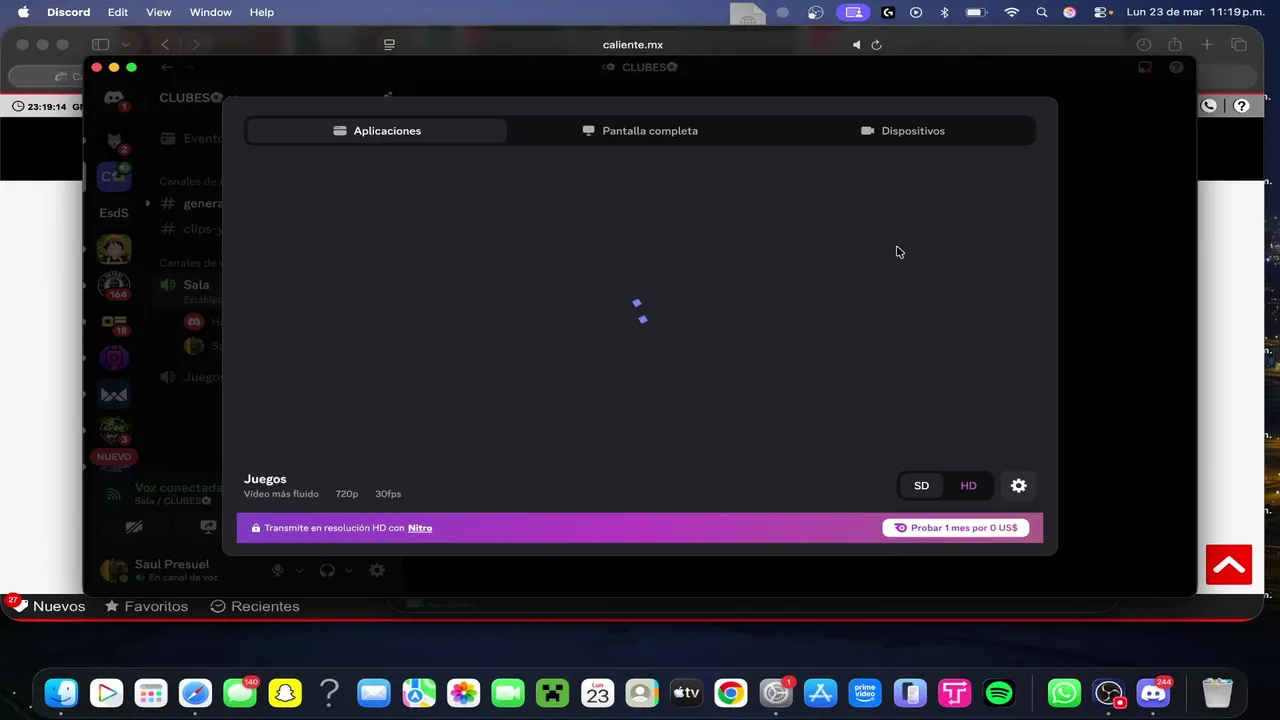Select HD stream quality
The image size is (1280, 720).
[968, 486]
